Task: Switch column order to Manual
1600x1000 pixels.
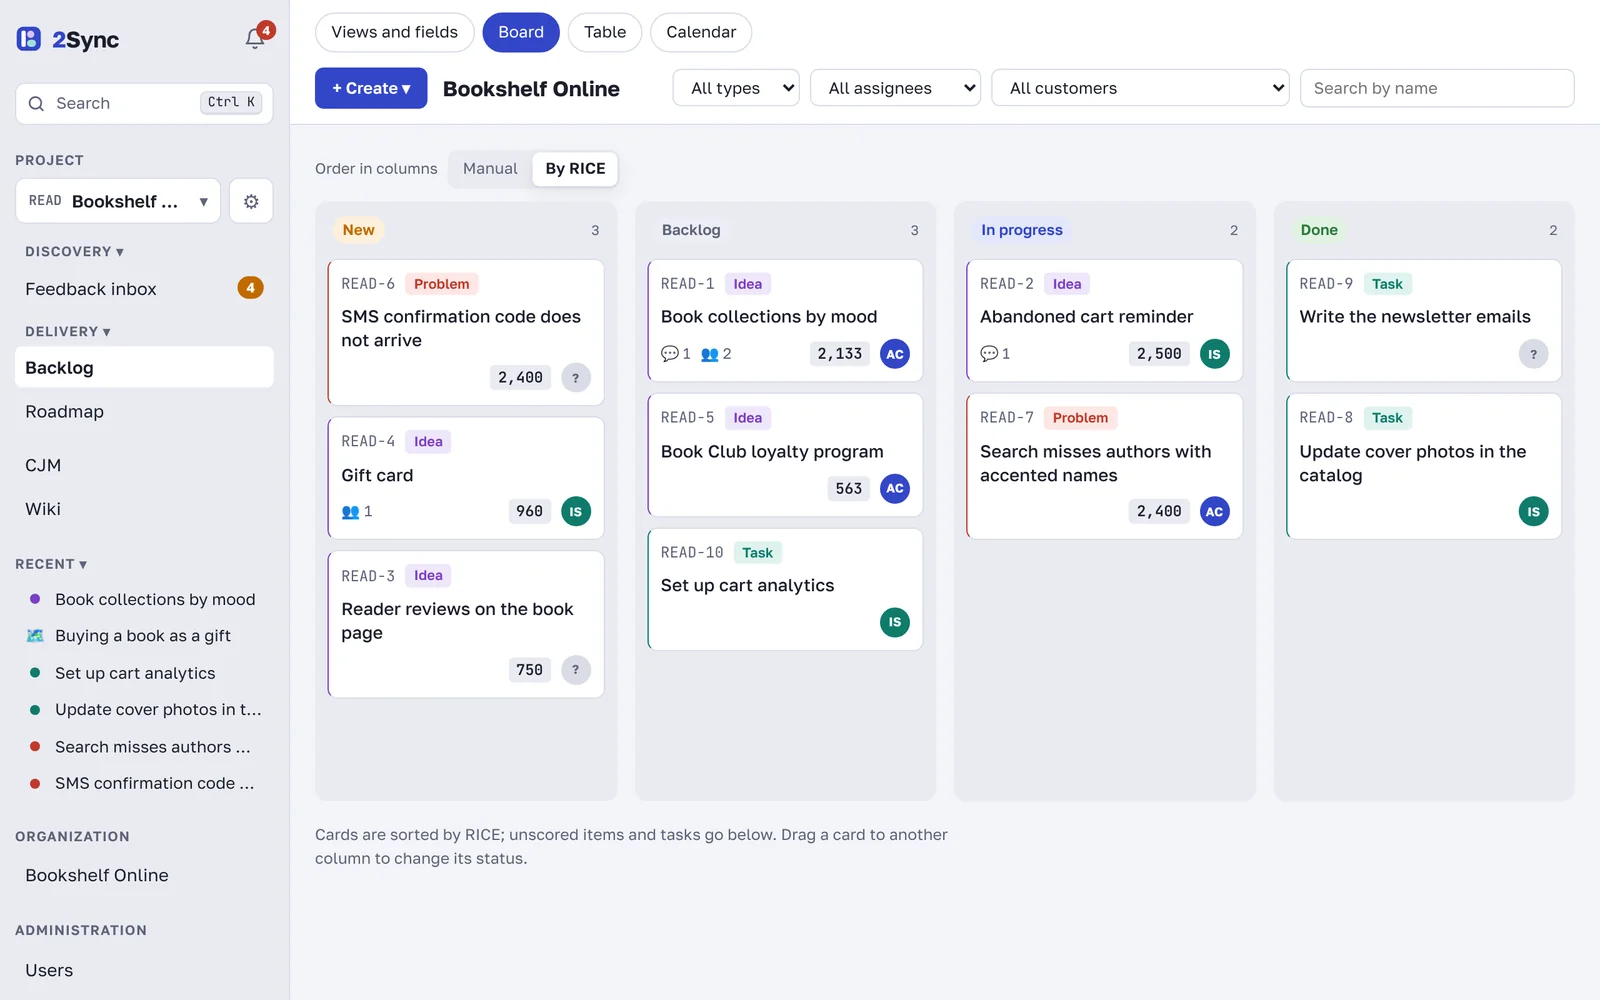Action: coord(490,169)
